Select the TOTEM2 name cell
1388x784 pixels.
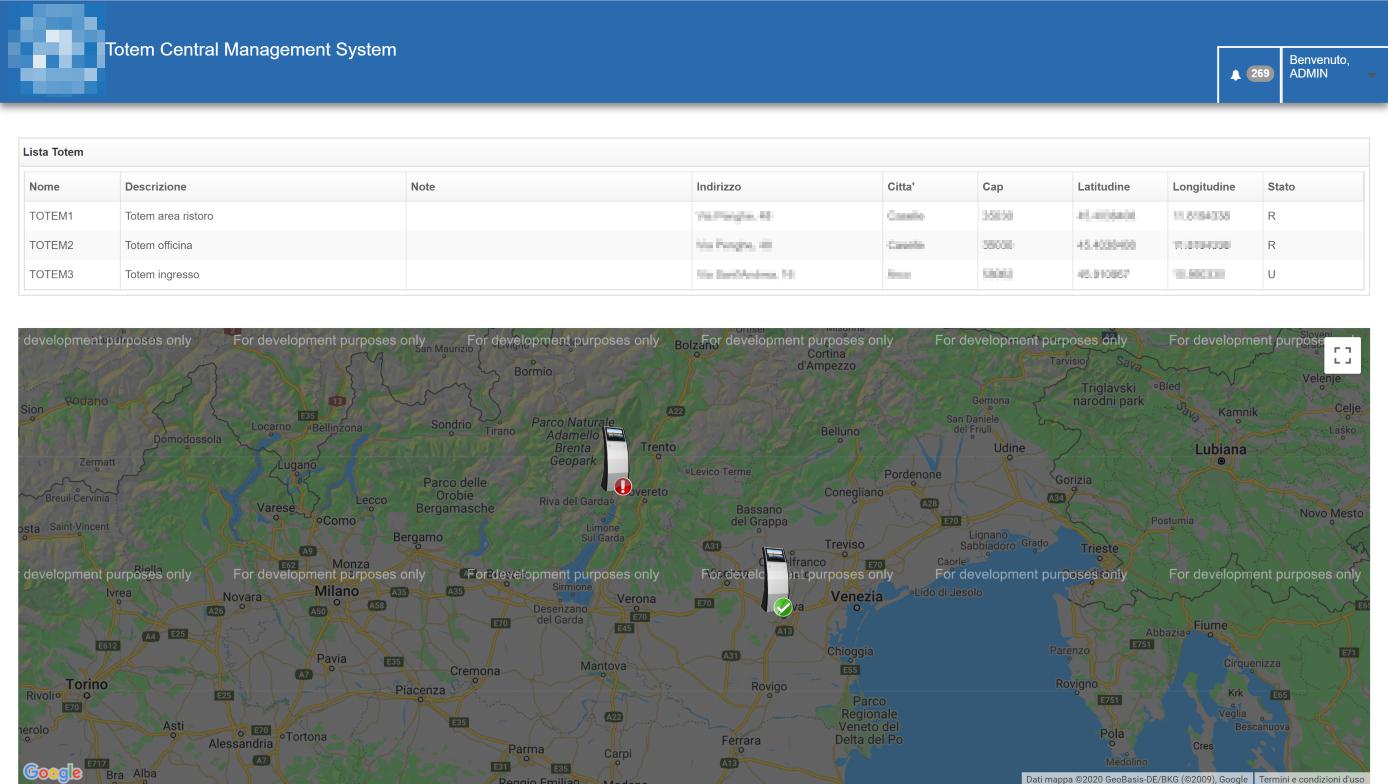point(72,245)
